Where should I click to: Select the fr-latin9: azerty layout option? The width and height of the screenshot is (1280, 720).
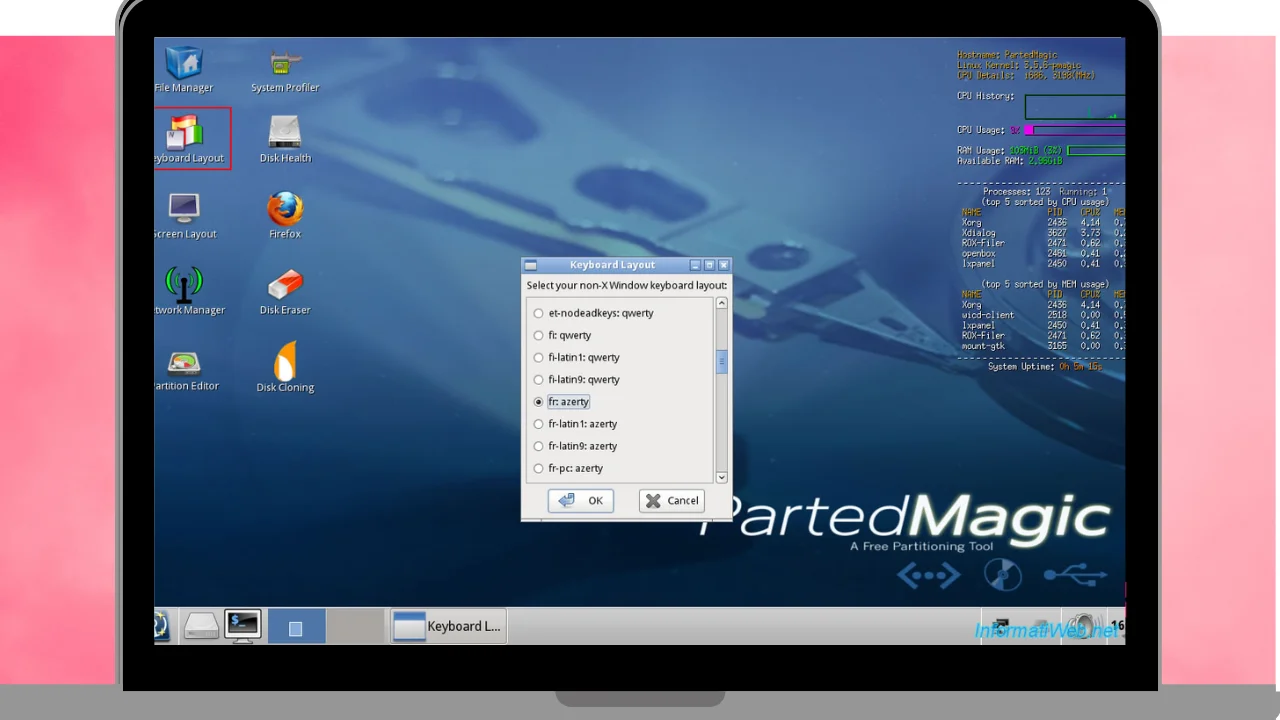(575, 446)
